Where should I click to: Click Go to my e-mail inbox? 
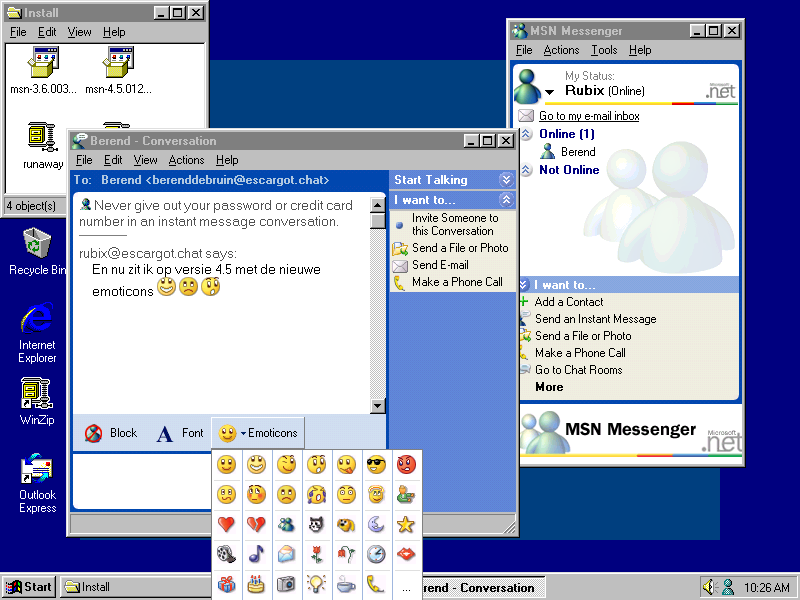[x=589, y=116]
